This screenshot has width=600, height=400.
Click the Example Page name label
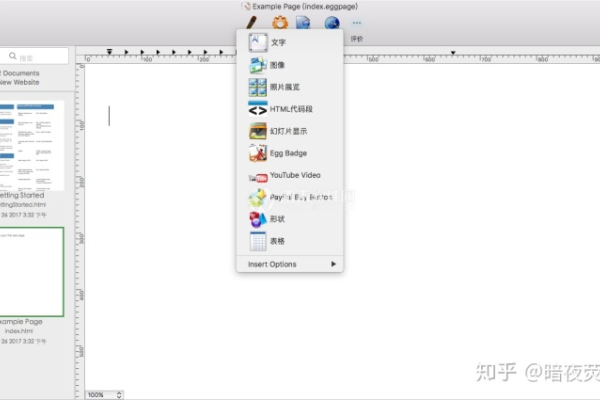pos(21,322)
